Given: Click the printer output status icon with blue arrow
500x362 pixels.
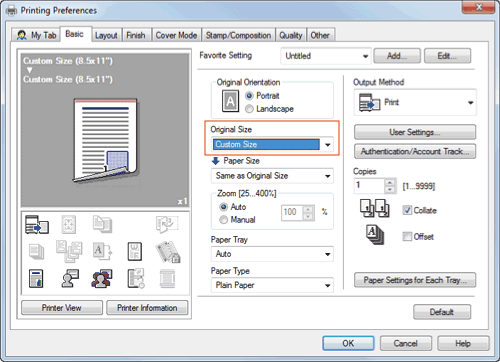Looking at the screenshot, I should 37,224.
